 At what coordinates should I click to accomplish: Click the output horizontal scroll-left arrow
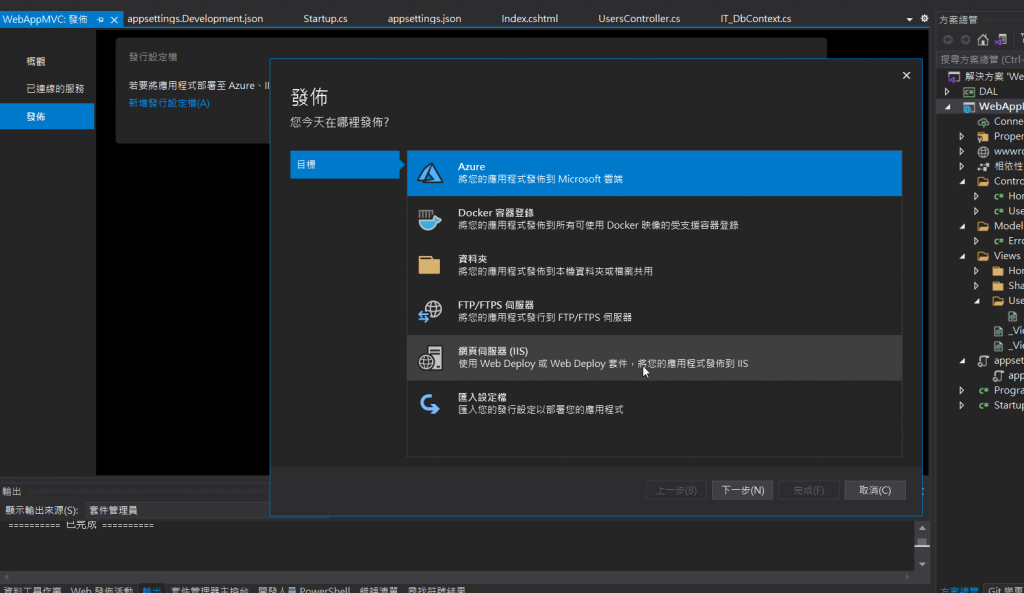point(7,577)
